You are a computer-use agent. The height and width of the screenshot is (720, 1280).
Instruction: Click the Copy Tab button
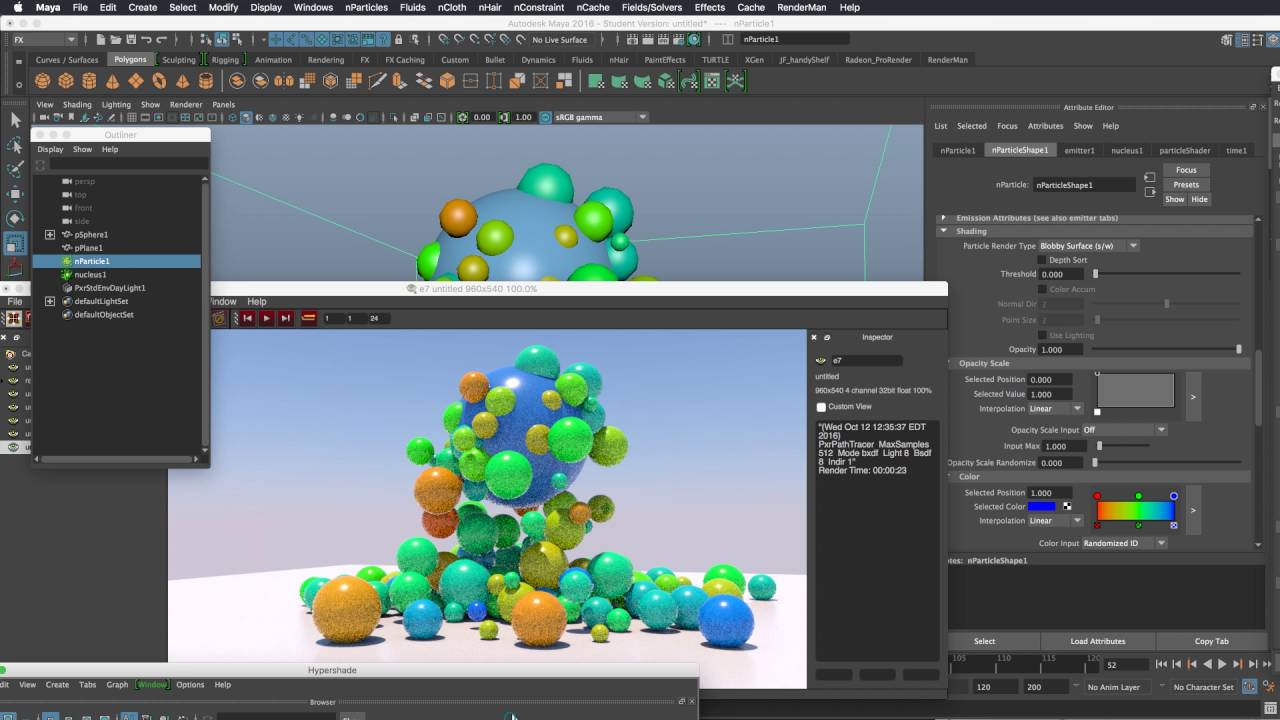(1211, 641)
